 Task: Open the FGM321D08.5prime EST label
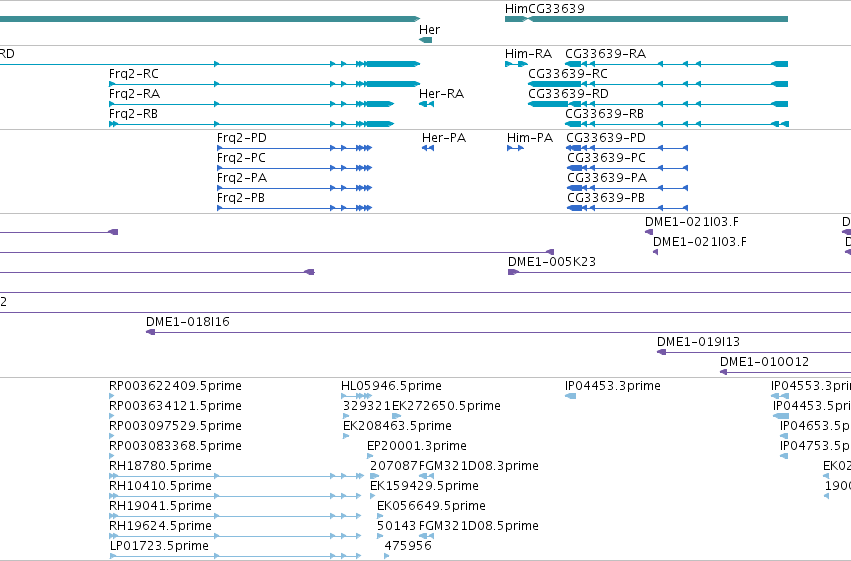479,526
